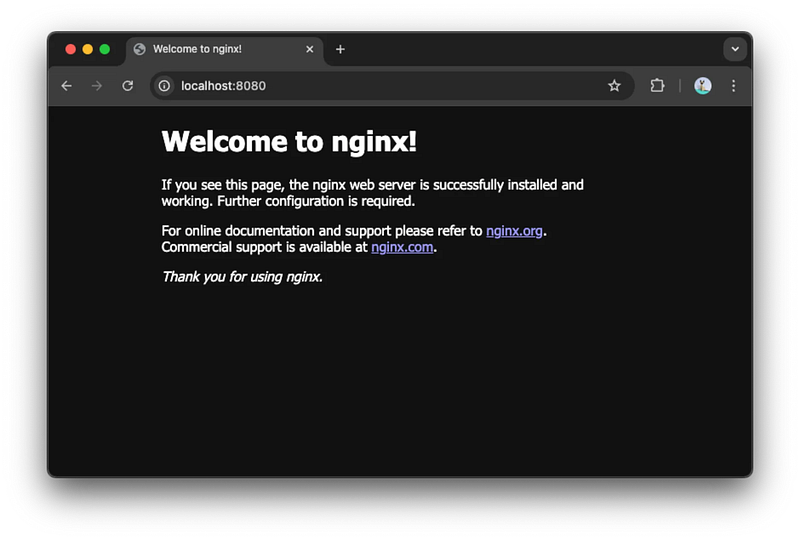Screen dimensions: 800x540
Task: Open a new tab with plus button
Action: [x=340, y=49]
